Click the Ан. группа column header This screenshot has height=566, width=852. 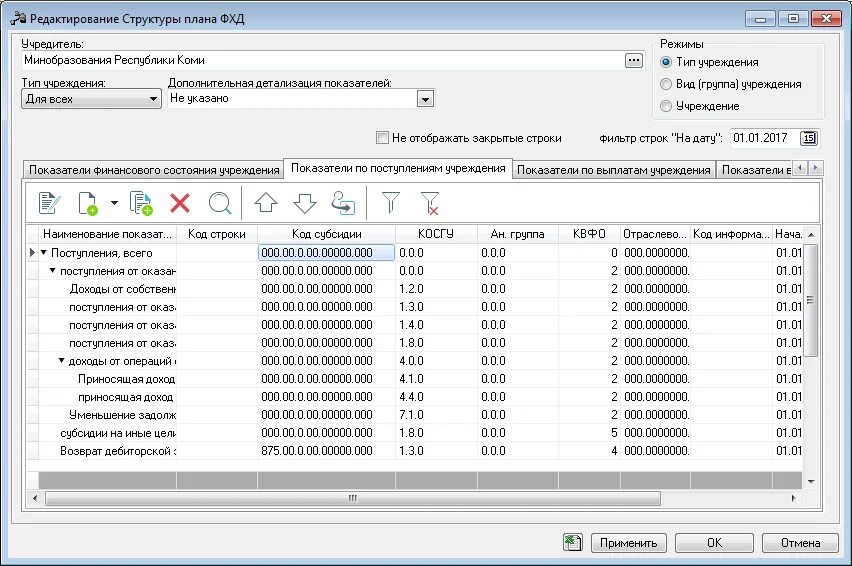click(x=517, y=234)
